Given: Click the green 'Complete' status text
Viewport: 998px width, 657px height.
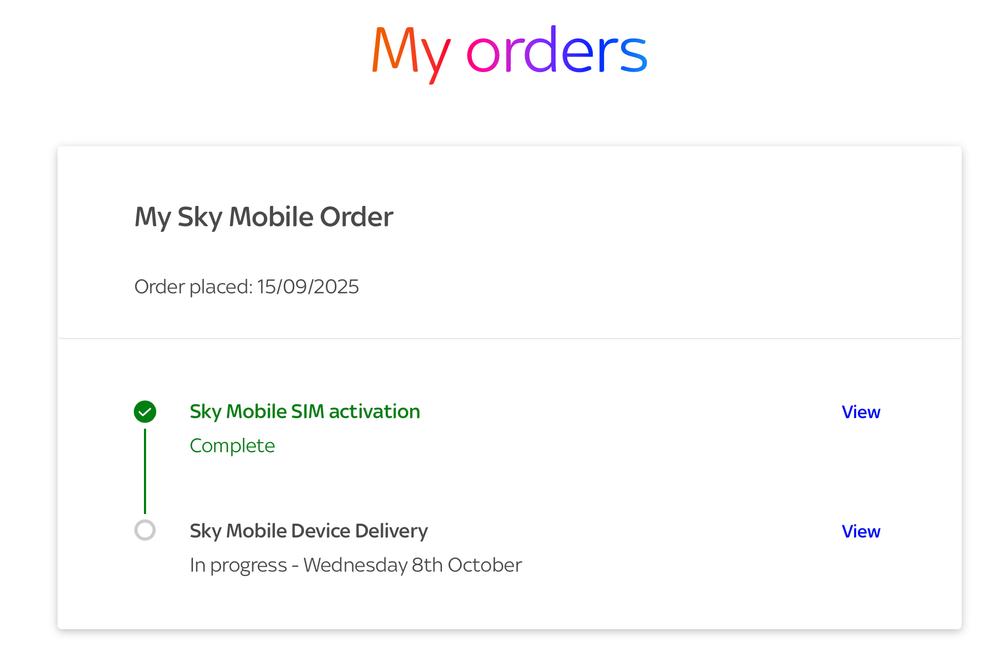Looking at the screenshot, I should click(x=232, y=445).
